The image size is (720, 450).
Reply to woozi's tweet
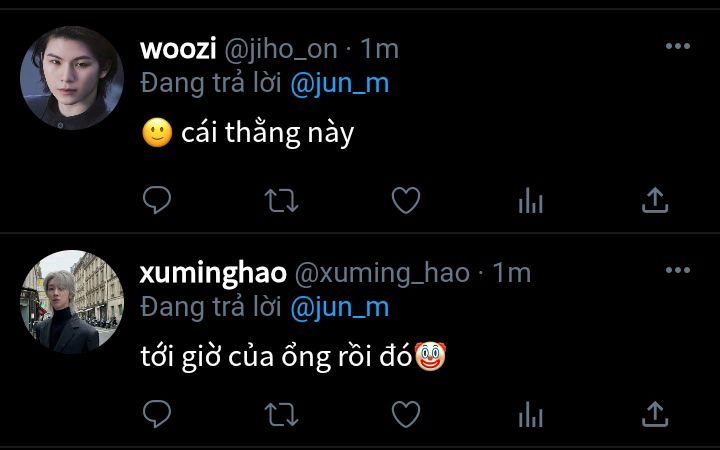coord(157,200)
